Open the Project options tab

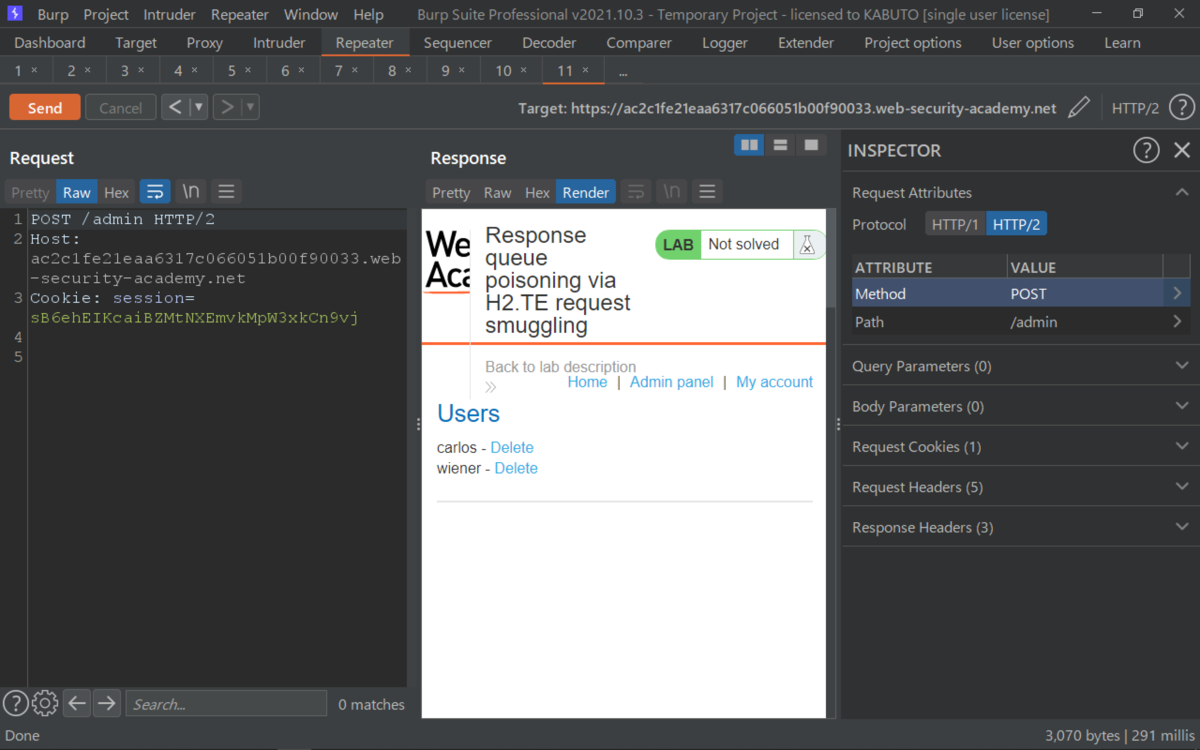point(913,43)
